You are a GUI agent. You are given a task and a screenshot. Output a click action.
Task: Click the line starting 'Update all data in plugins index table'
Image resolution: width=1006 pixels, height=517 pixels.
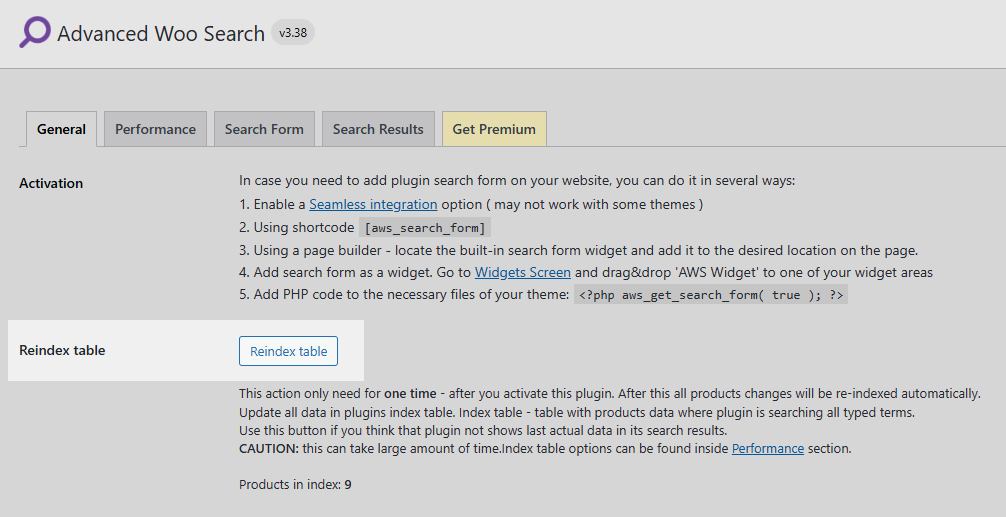tap(577, 412)
